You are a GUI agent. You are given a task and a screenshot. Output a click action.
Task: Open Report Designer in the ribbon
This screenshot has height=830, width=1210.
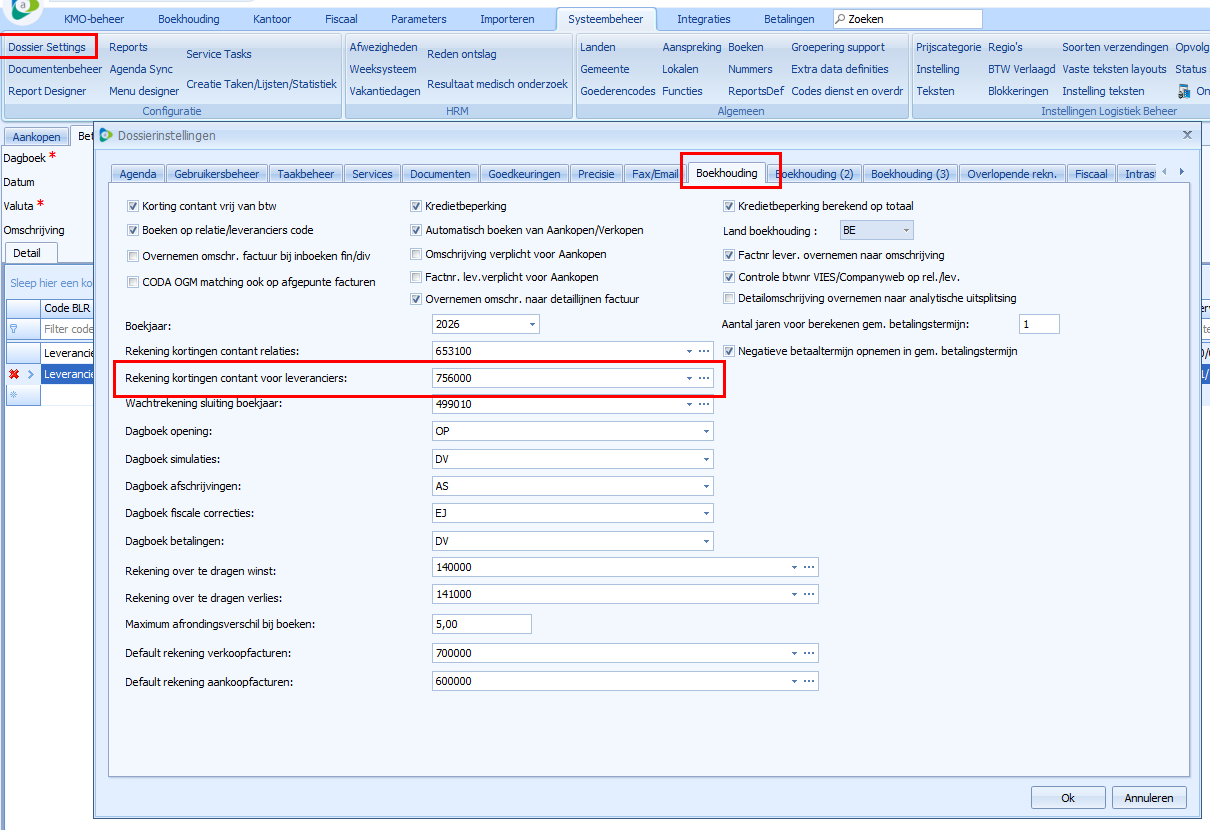click(47, 91)
